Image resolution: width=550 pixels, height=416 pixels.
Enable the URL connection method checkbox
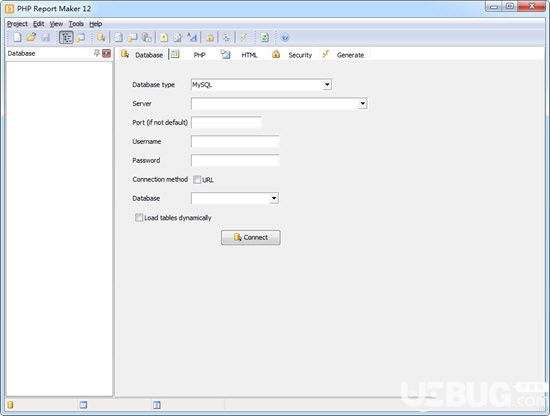(x=197, y=180)
